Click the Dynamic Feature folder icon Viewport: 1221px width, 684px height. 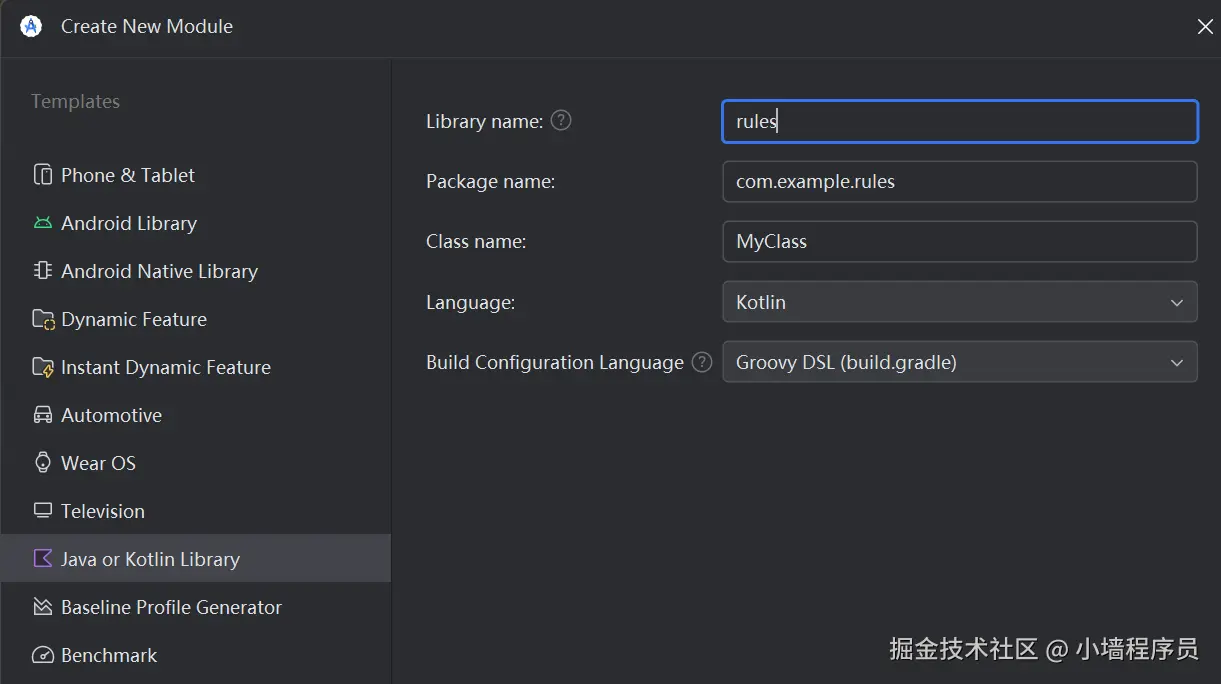[43, 320]
